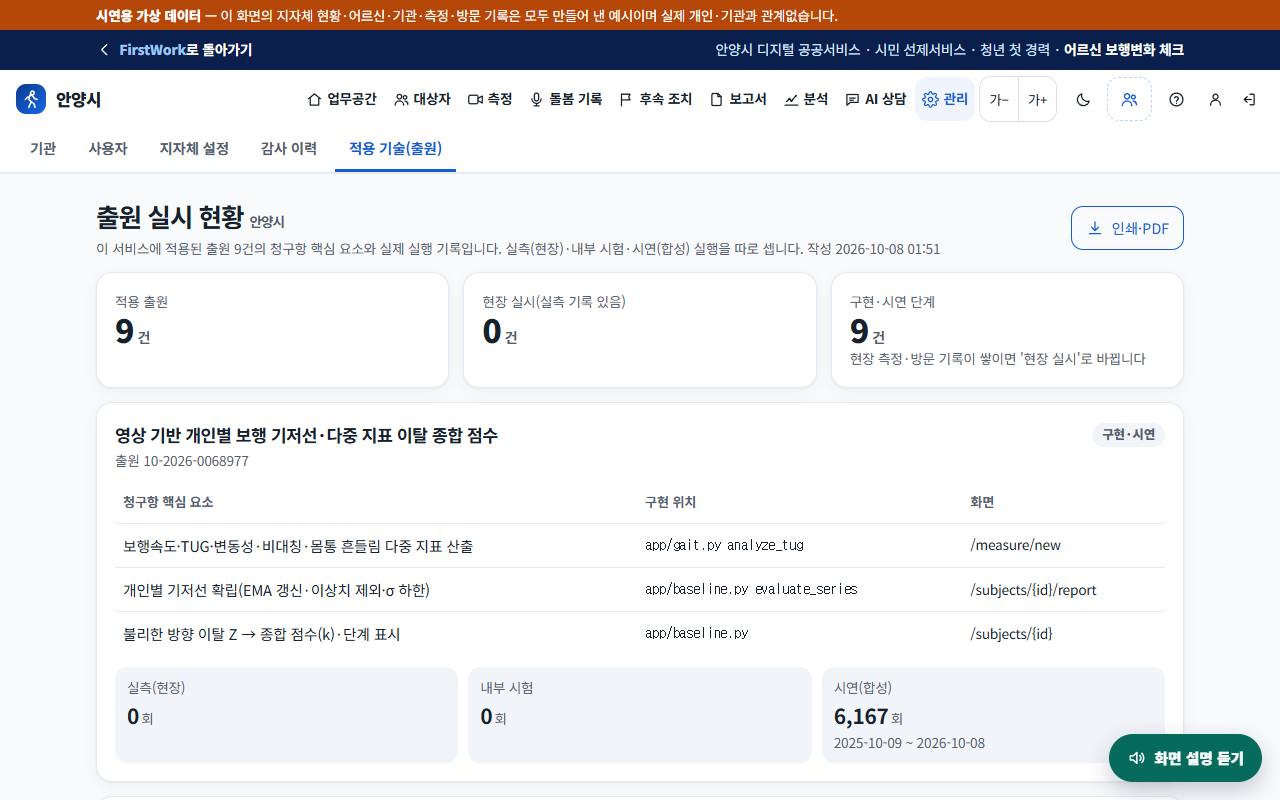Click the 시연(합성) 6,167회 stat box

[x=993, y=715]
